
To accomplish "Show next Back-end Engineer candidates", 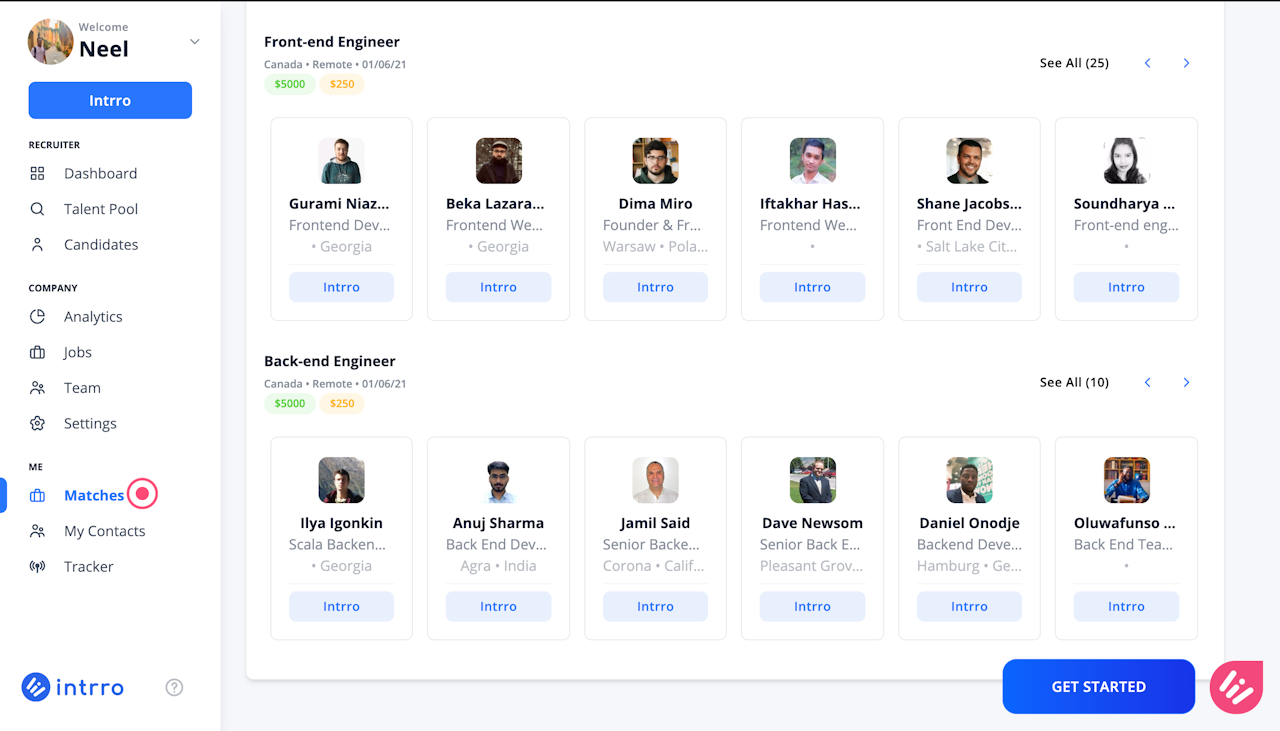I will (1186, 383).
